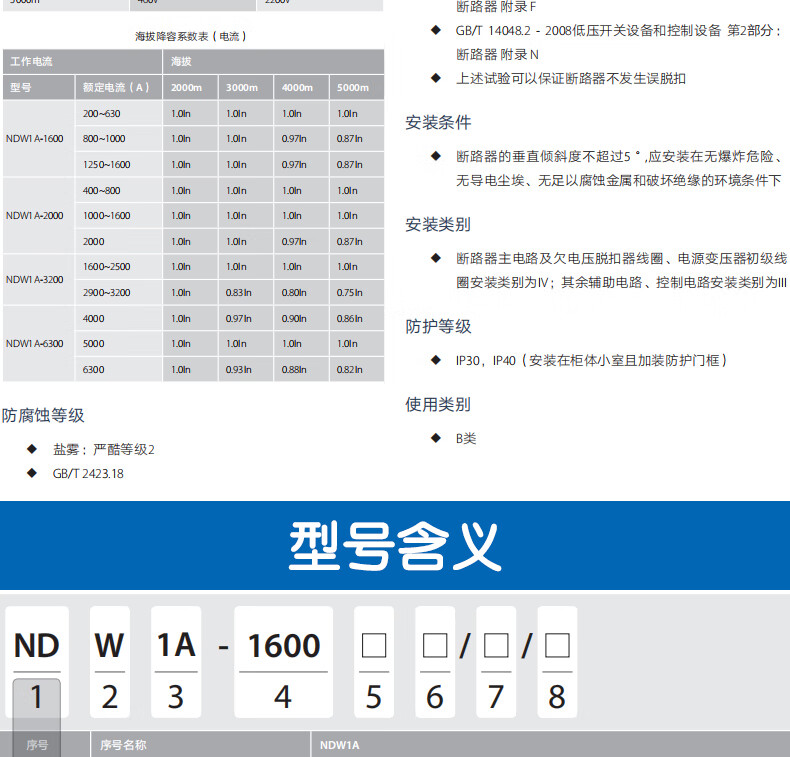This screenshot has width=790, height=757.
Task: Click the diamond bullet beside "盐雾：严酷等级2"
Action: (31, 449)
